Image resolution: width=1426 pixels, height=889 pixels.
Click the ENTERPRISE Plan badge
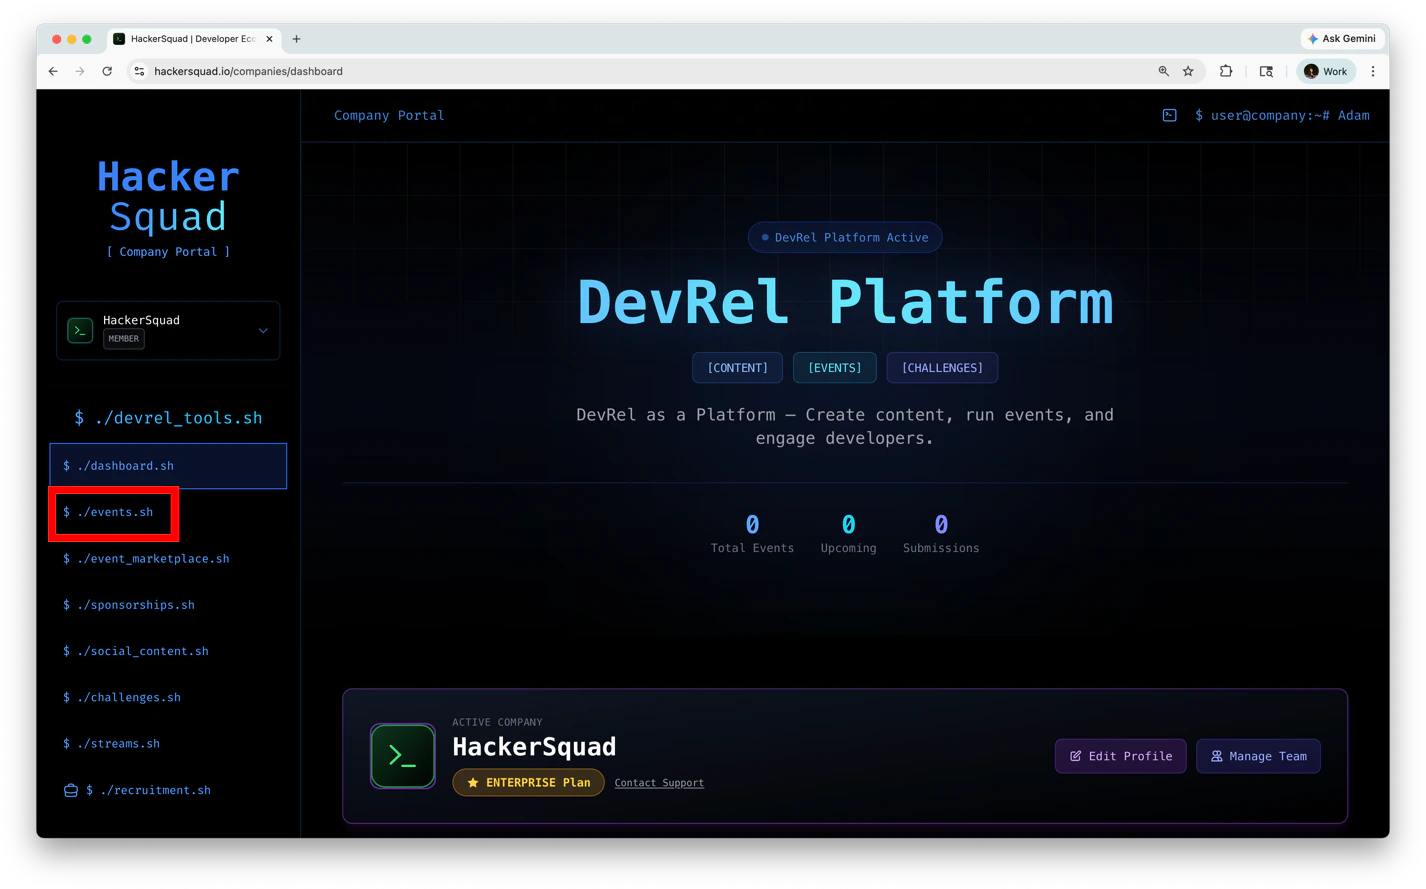pyautogui.click(x=528, y=782)
